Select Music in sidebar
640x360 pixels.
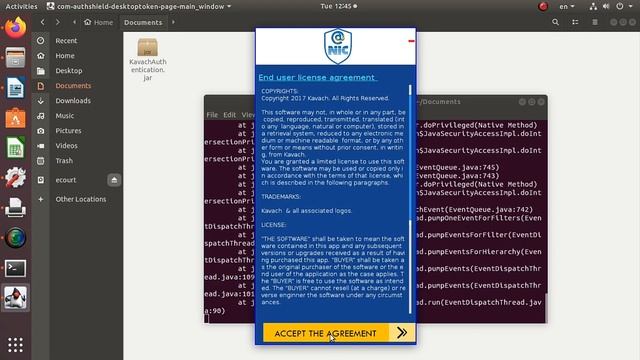tap(78, 116)
